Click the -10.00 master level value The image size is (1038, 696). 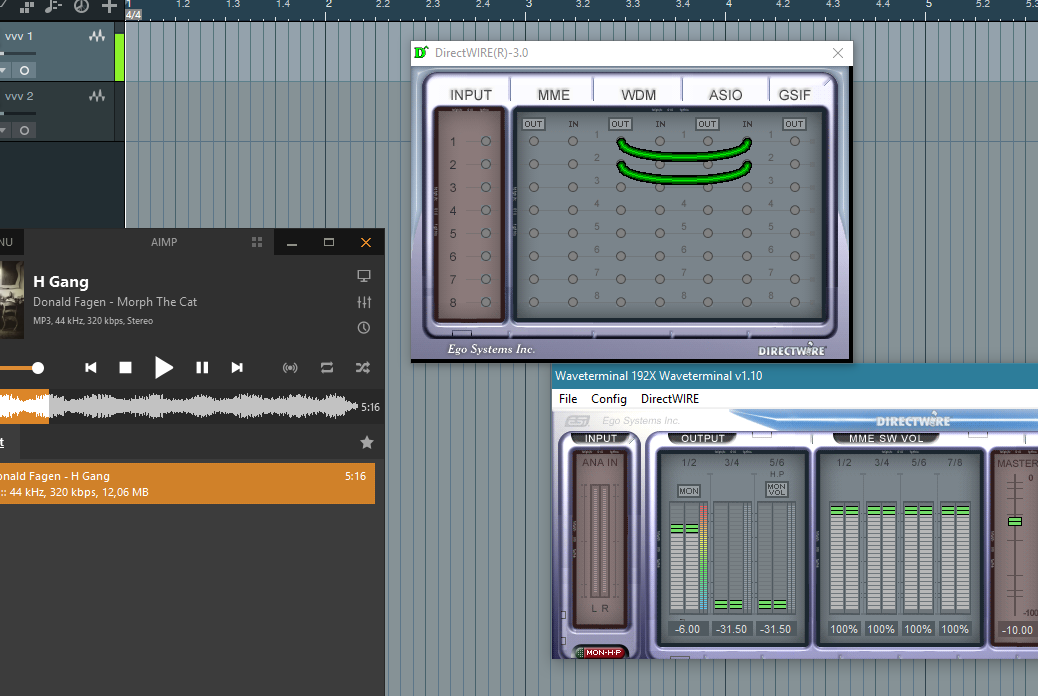(1016, 630)
